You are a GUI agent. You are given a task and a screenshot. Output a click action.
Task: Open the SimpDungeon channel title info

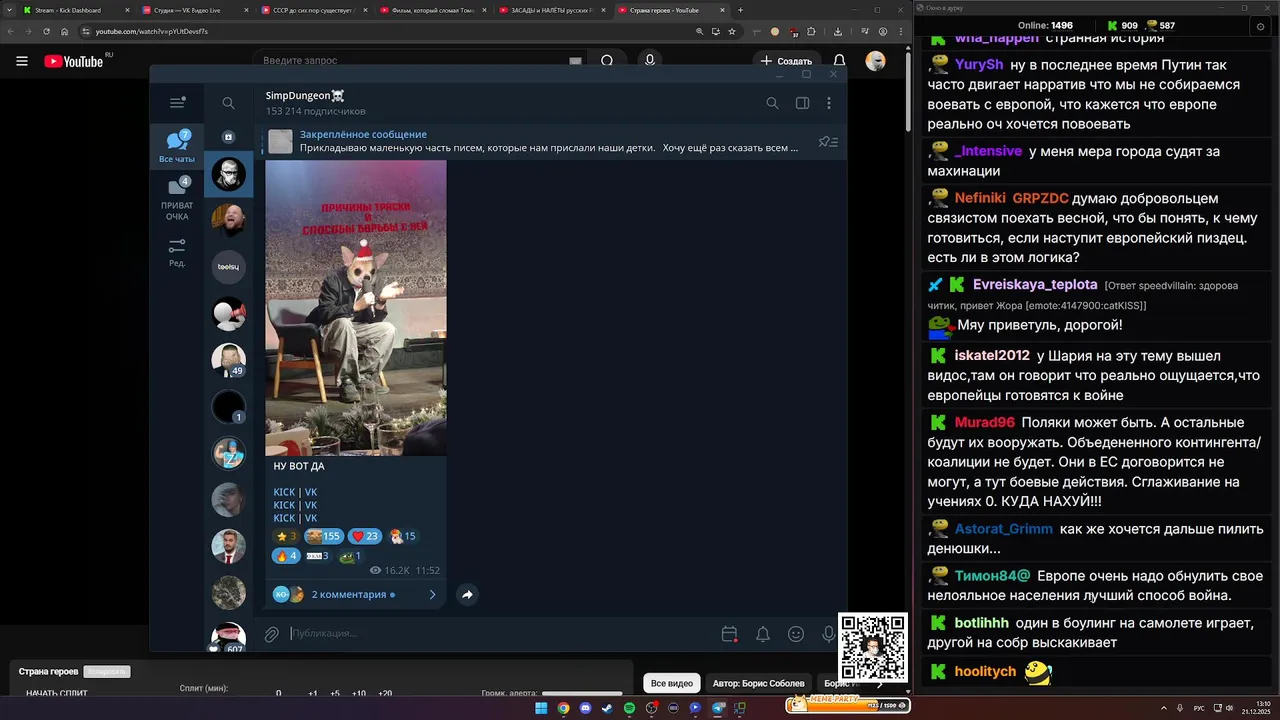click(x=305, y=96)
